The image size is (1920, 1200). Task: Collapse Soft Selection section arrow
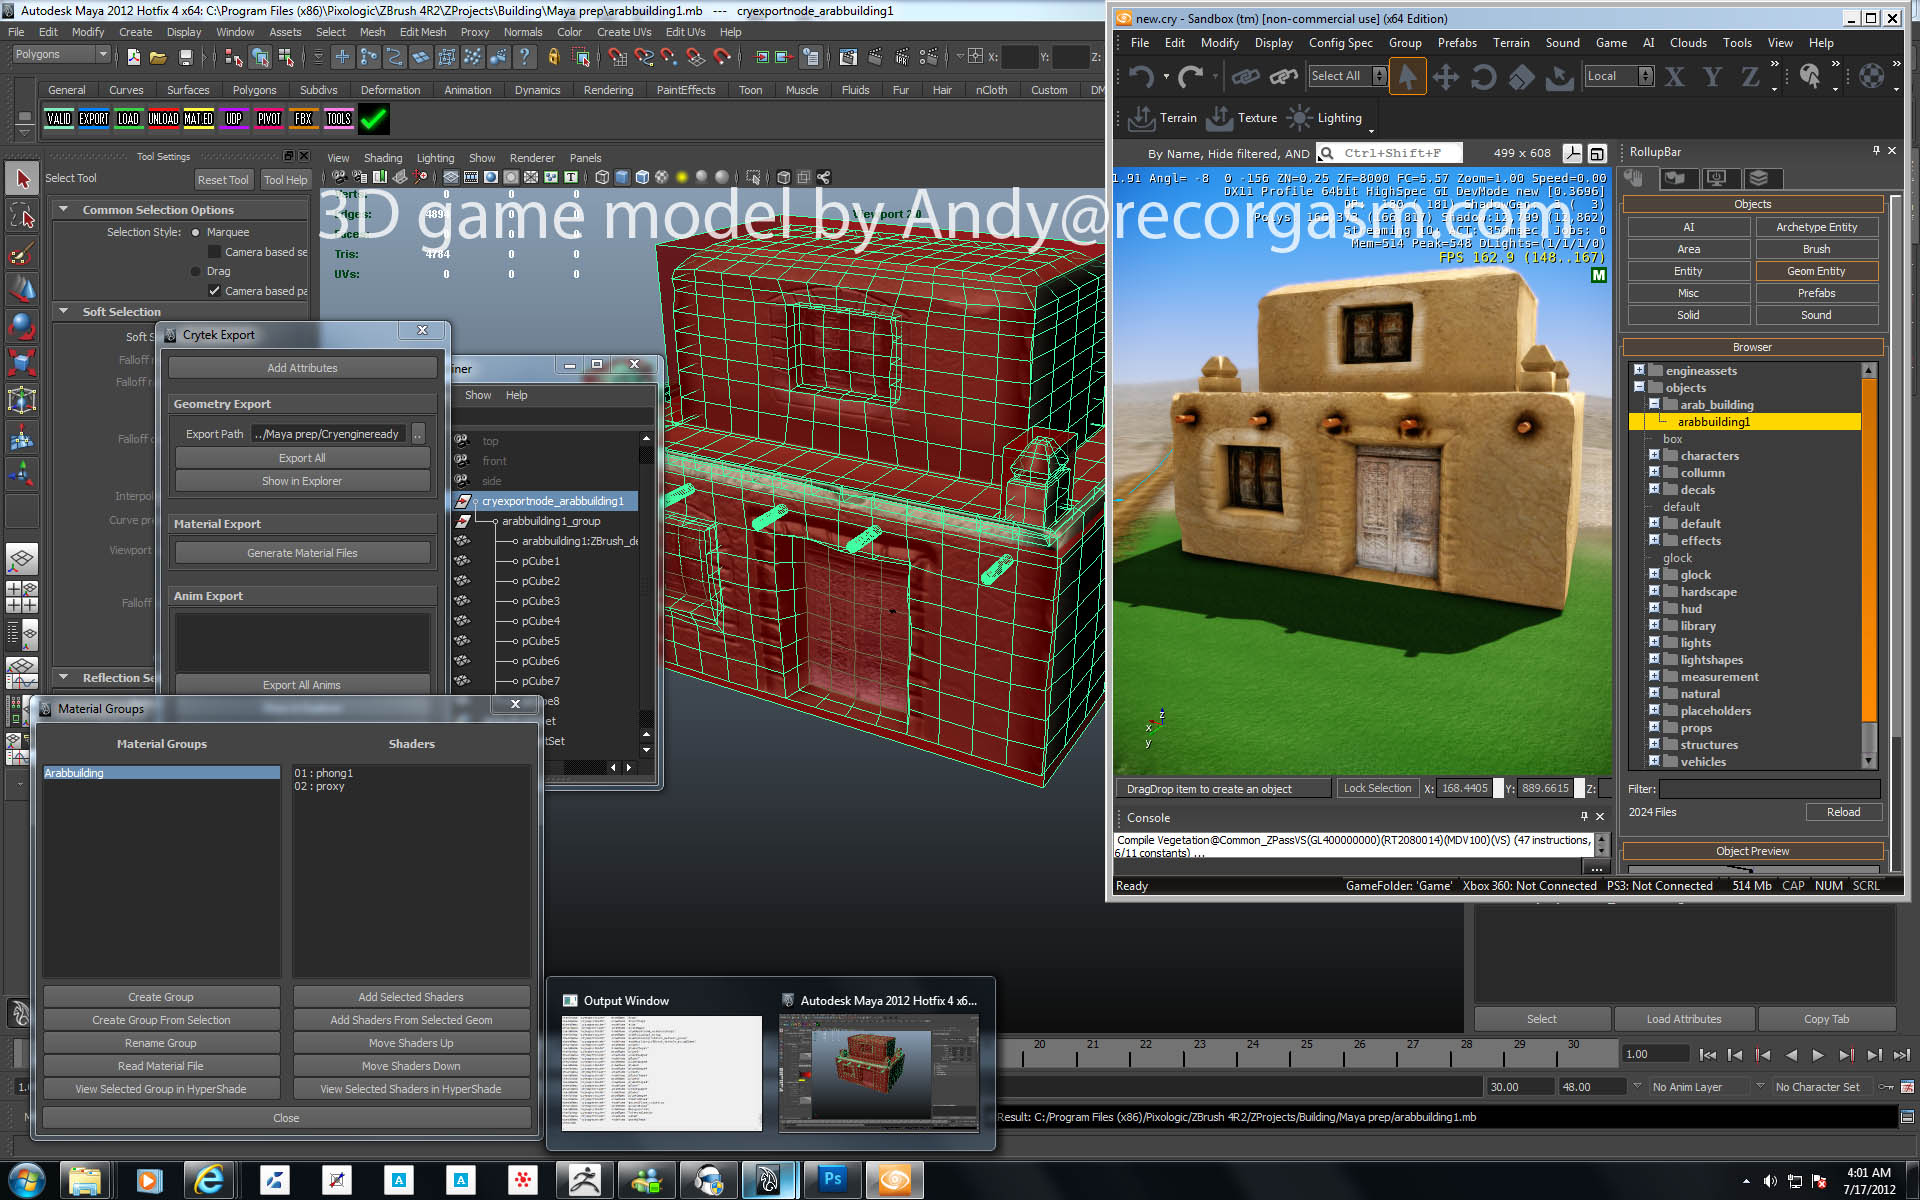[64, 311]
